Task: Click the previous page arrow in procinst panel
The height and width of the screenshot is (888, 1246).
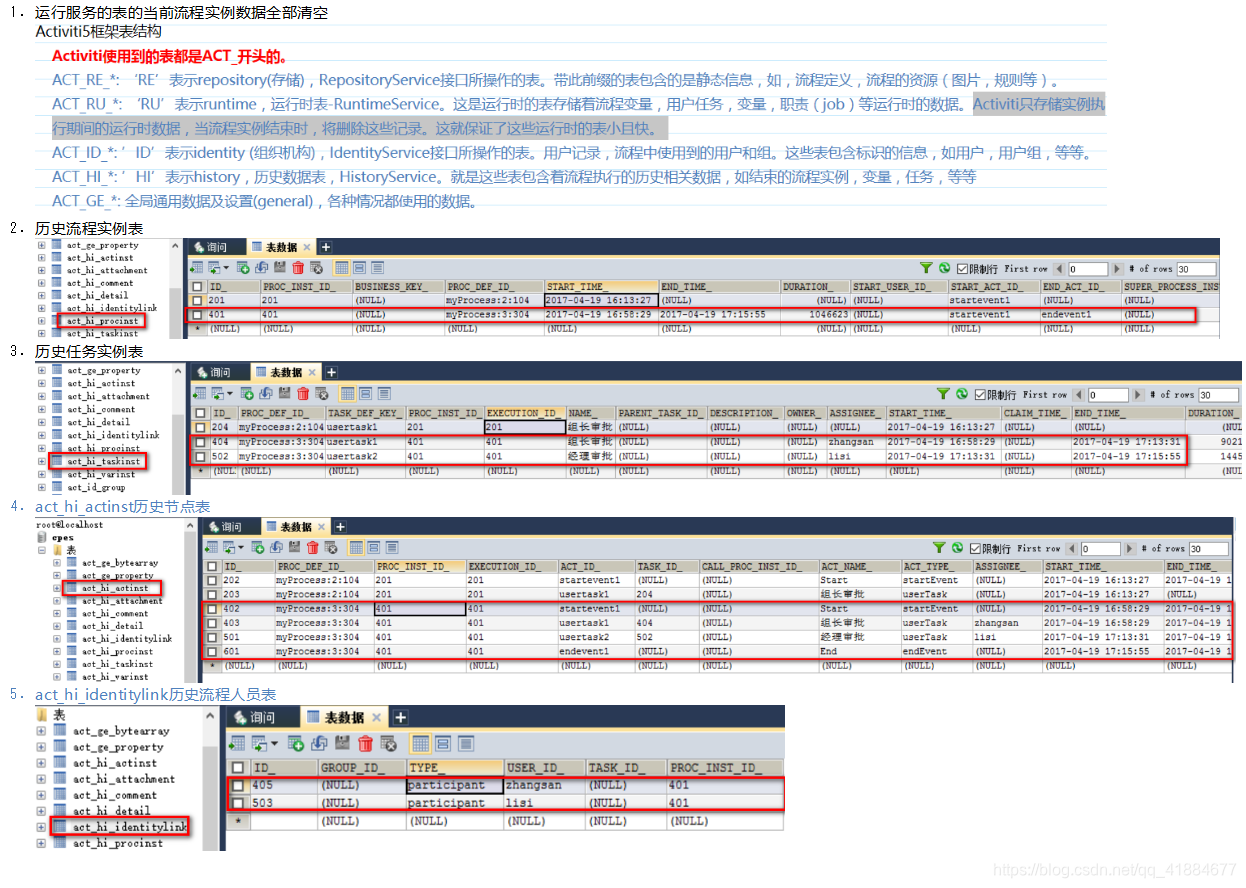Action: coord(1060,268)
